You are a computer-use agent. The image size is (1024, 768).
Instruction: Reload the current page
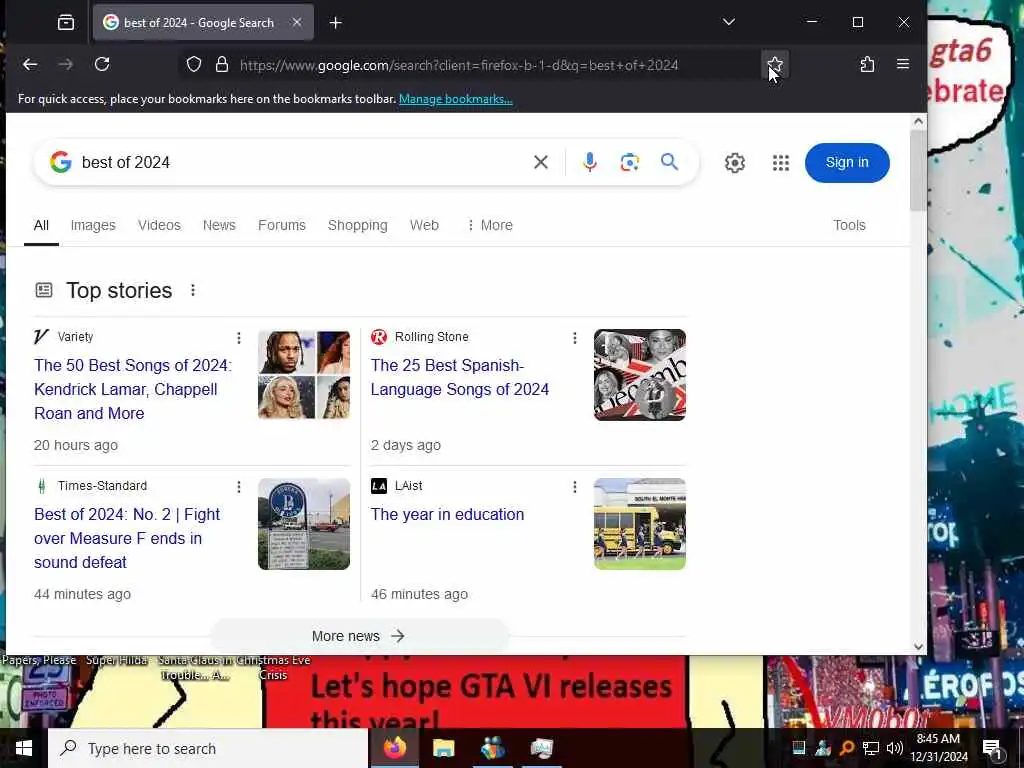tap(102, 64)
